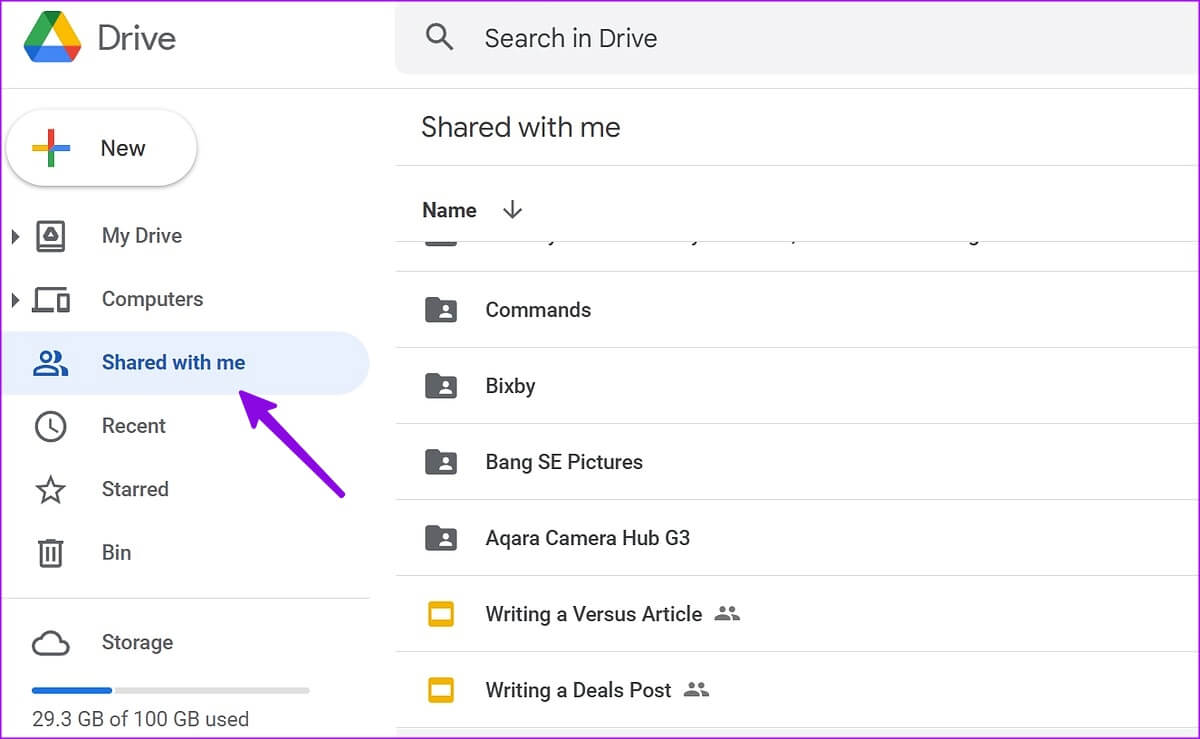Select Shared with me in the sidebar
Screen dimensions: 1200x739
[186, 363]
